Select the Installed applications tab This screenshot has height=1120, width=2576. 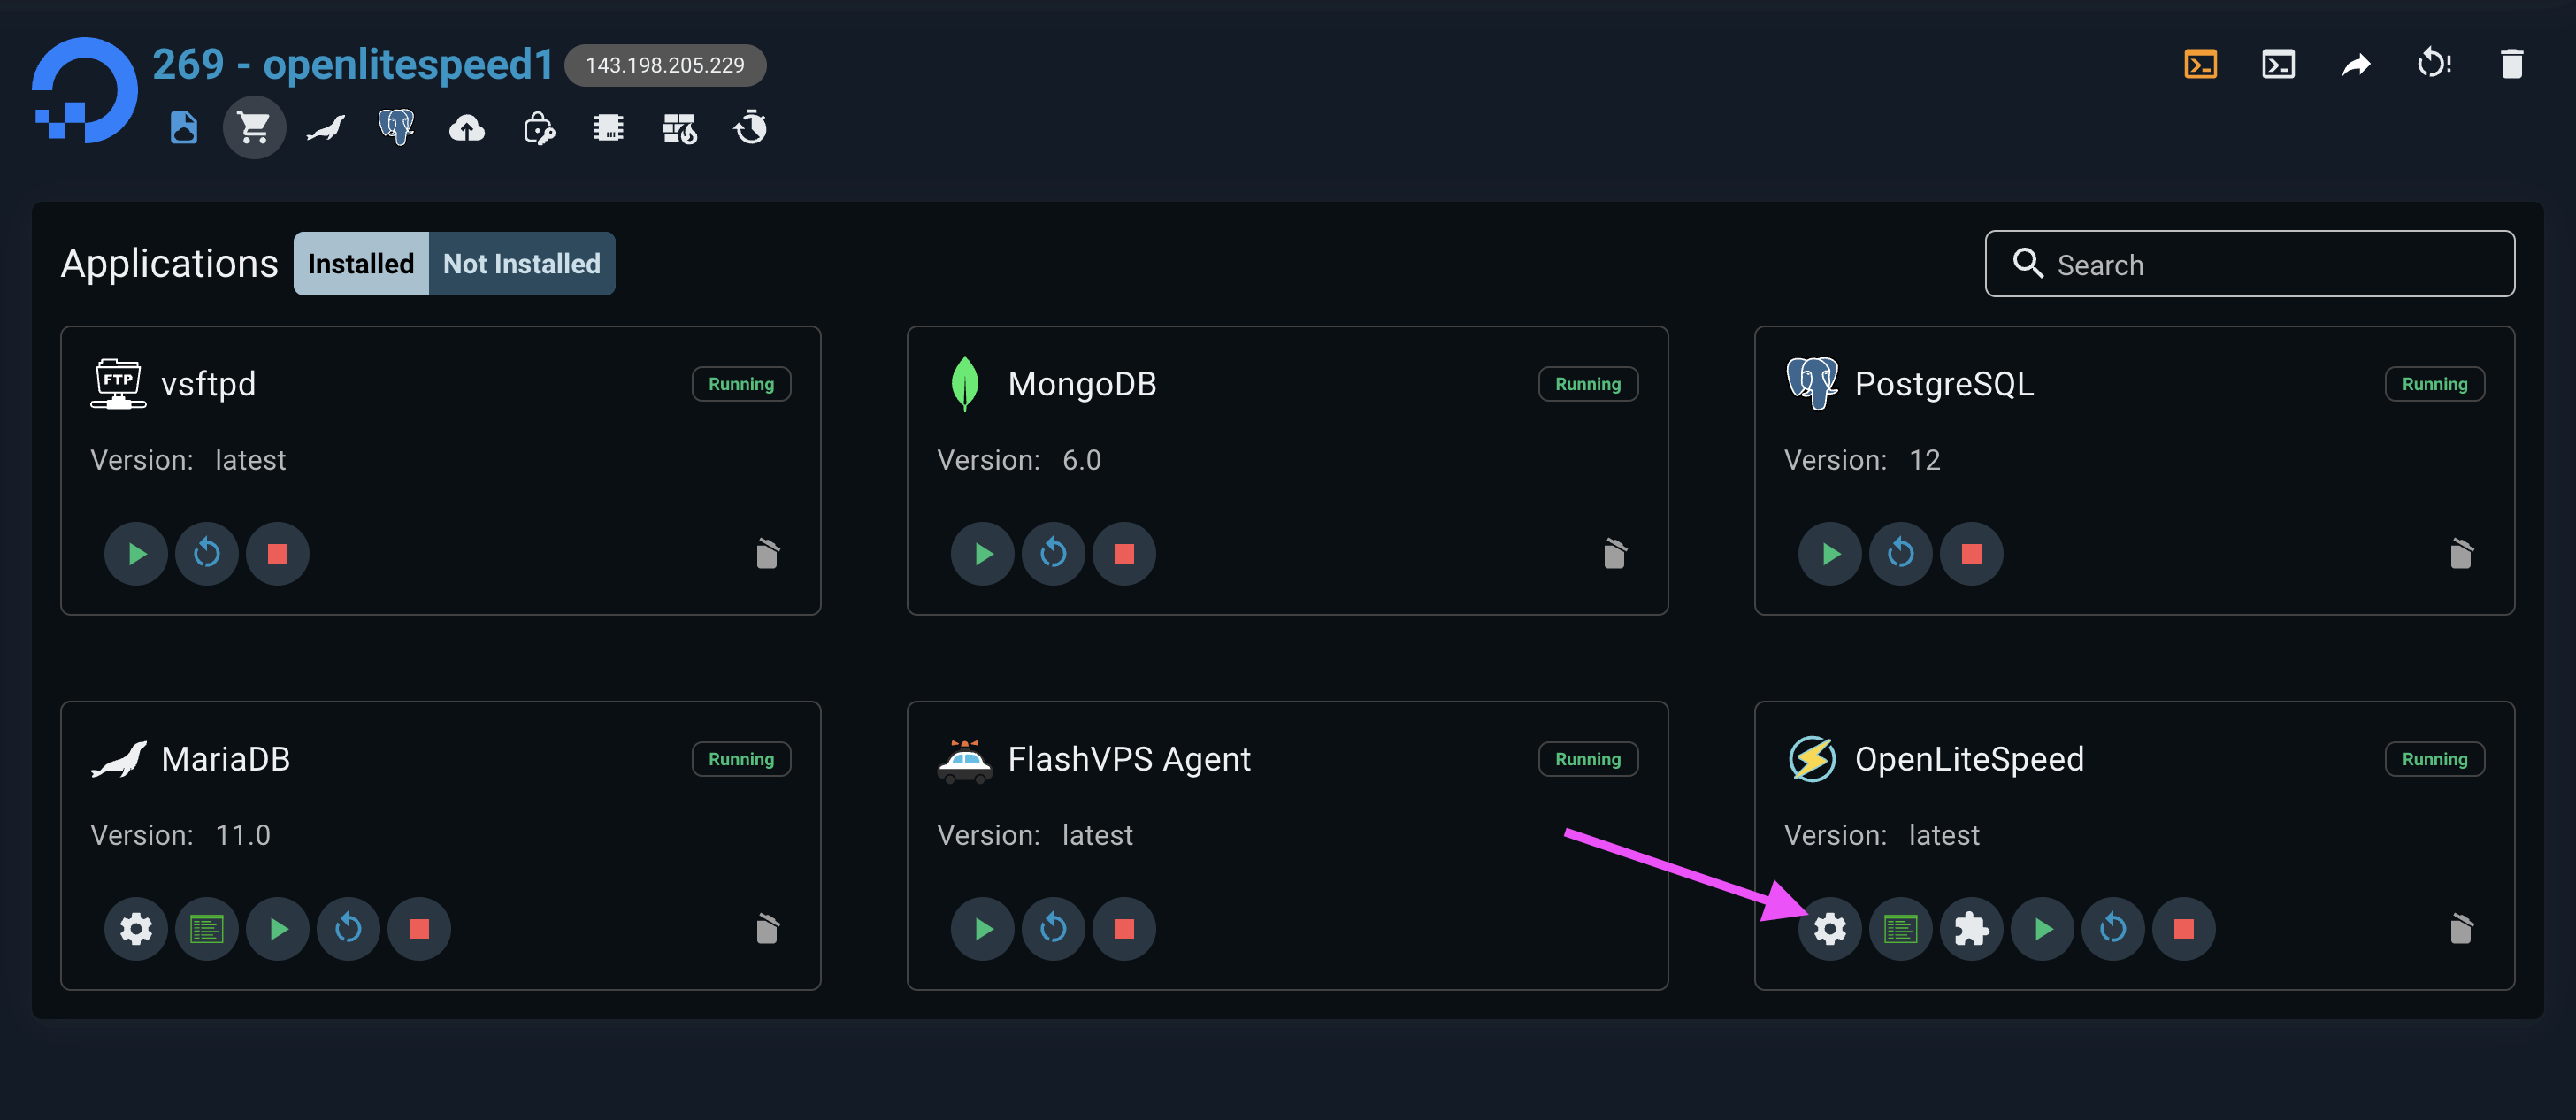tap(361, 264)
